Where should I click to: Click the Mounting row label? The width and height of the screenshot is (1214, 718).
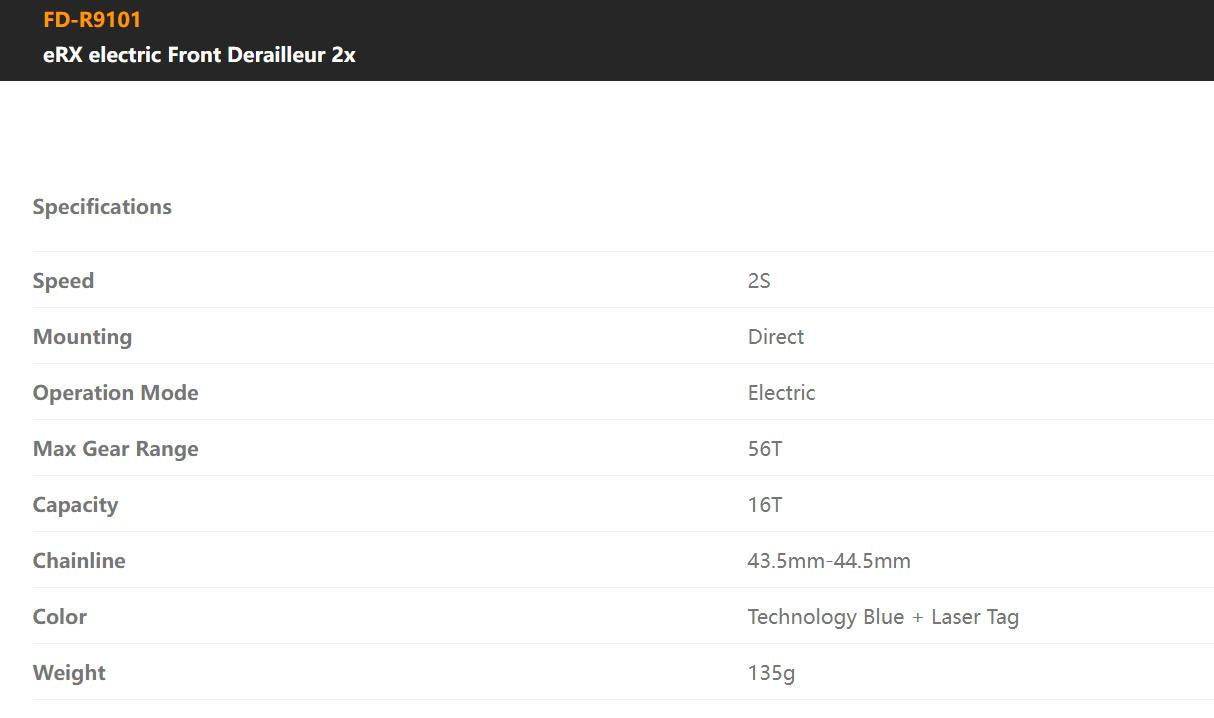coord(82,337)
